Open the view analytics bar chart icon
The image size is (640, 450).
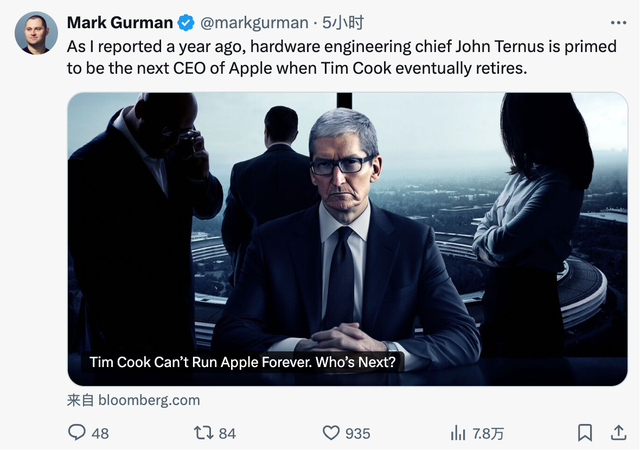coord(459,433)
